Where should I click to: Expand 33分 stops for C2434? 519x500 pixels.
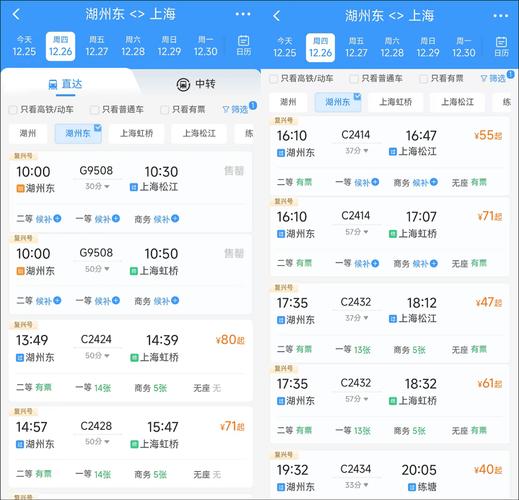coord(357,485)
